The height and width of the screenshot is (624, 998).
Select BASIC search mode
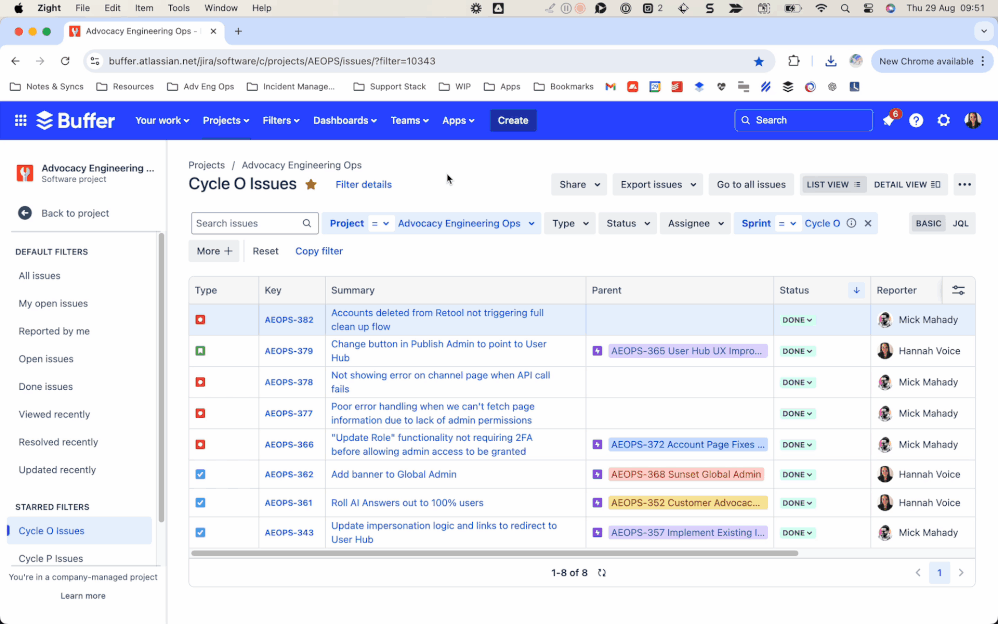(x=928, y=223)
